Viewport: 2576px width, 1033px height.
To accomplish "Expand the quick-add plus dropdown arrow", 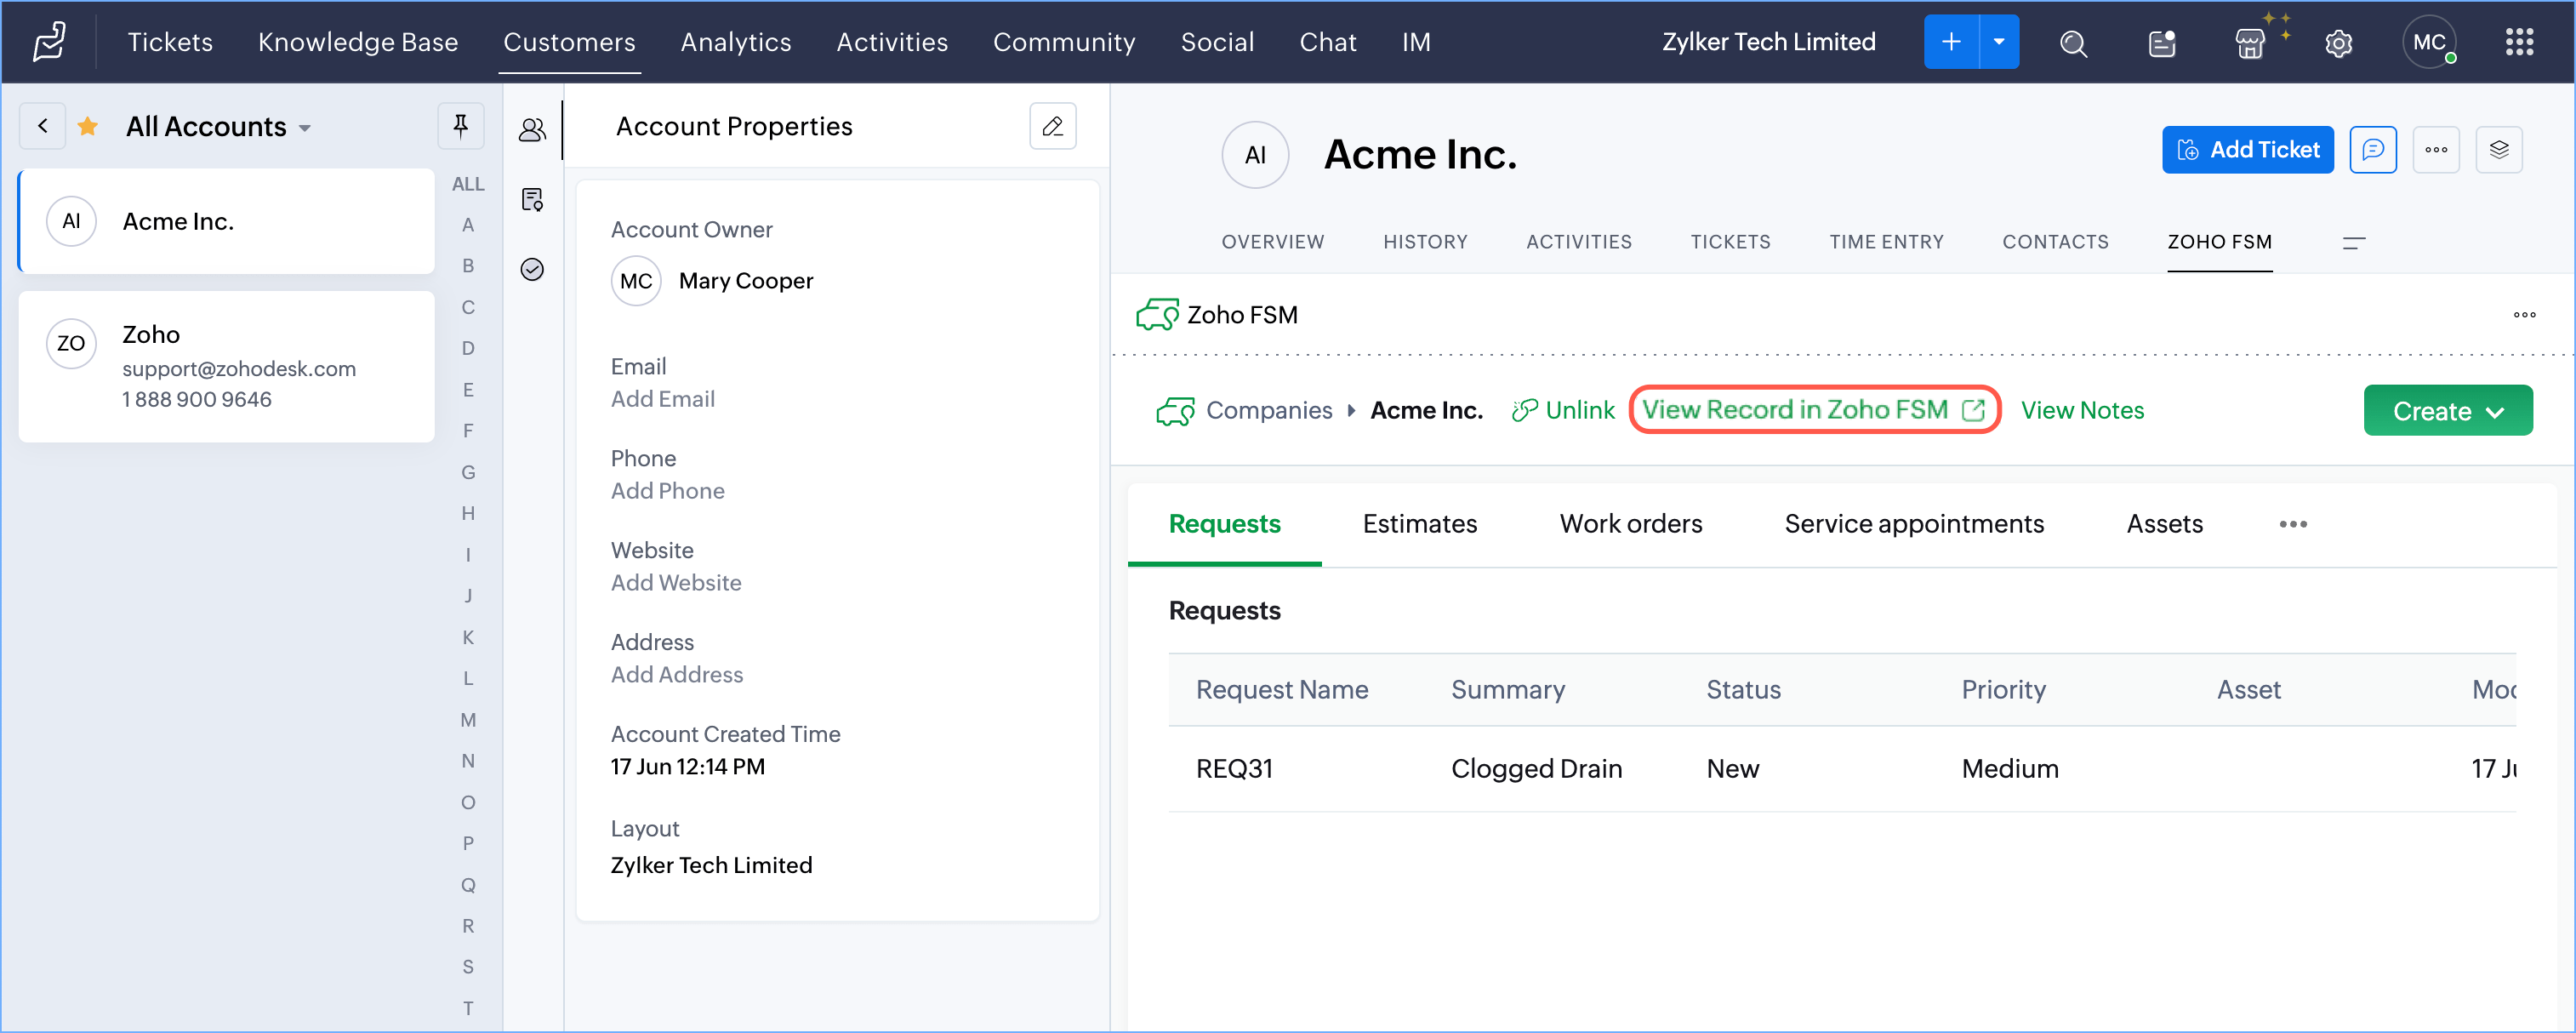I will (1998, 42).
